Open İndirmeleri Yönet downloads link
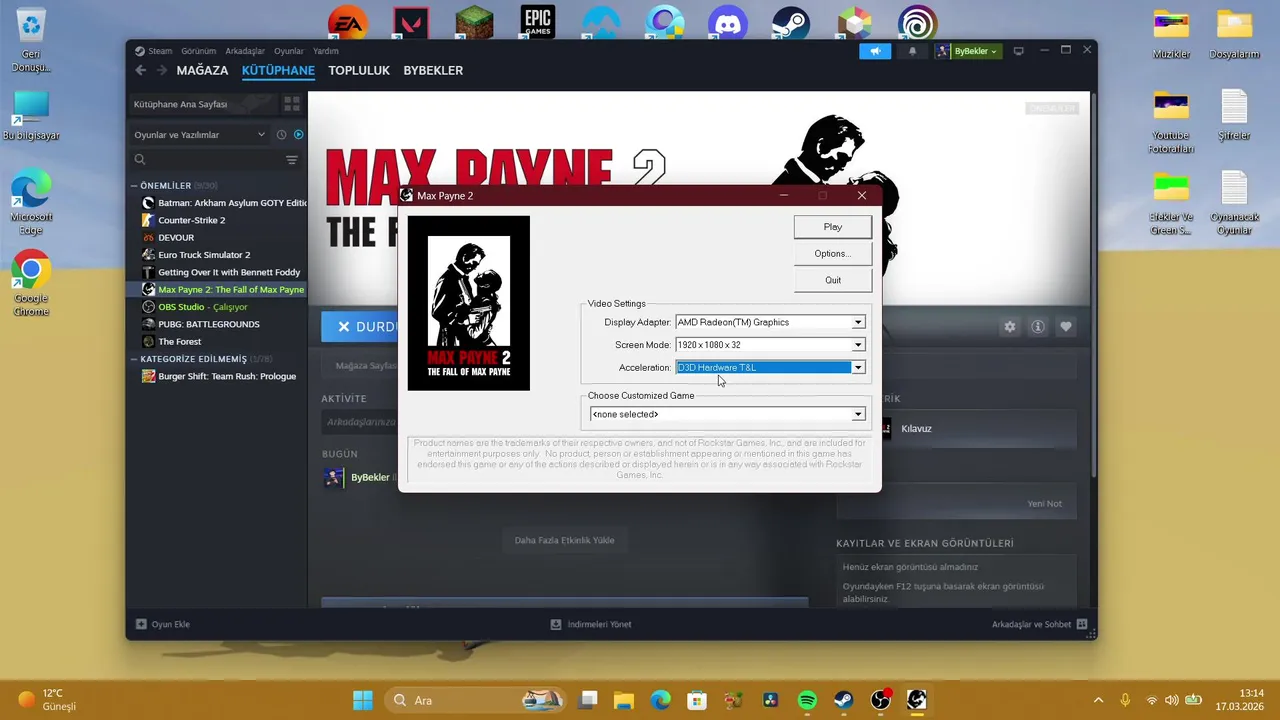Screen dimensions: 1280x720 (591, 624)
